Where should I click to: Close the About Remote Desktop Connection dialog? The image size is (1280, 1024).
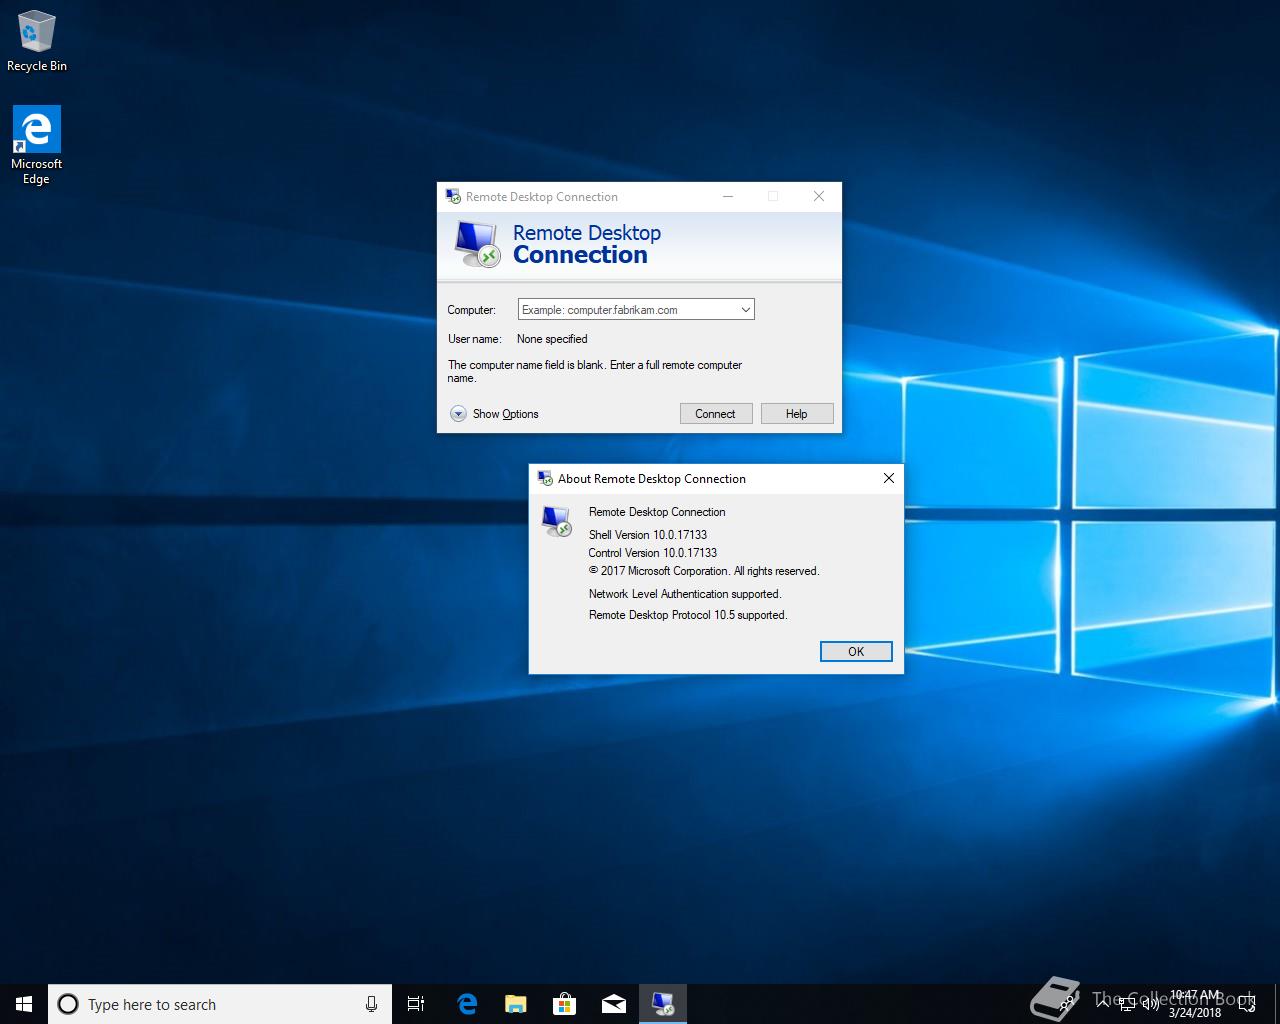point(888,478)
